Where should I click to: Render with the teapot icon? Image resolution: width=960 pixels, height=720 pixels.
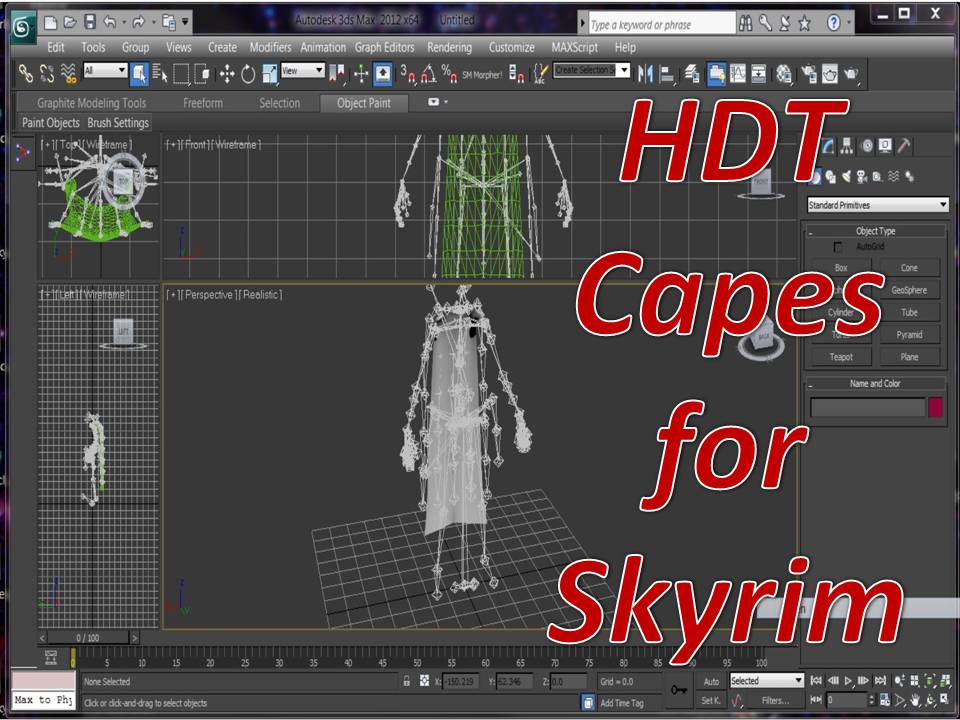852,73
